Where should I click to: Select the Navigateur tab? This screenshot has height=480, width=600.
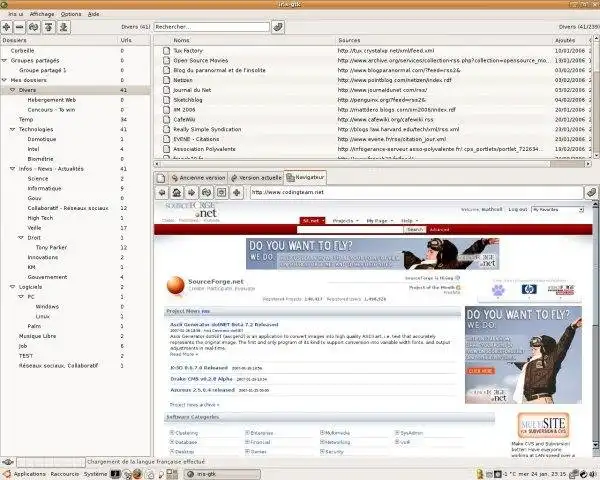click(x=305, y=177)
